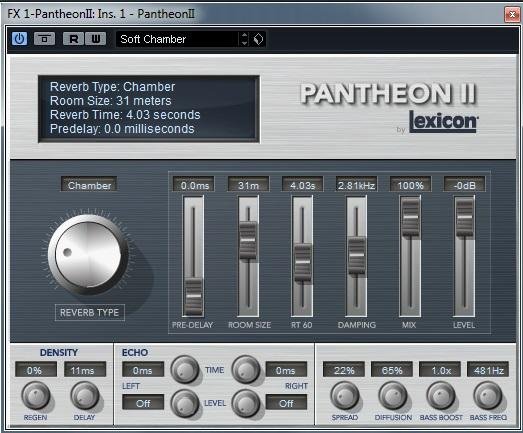Click the 2.81kHz damping value field
Viewport: 523px width, 433px height.
click(x=357, y=185)
